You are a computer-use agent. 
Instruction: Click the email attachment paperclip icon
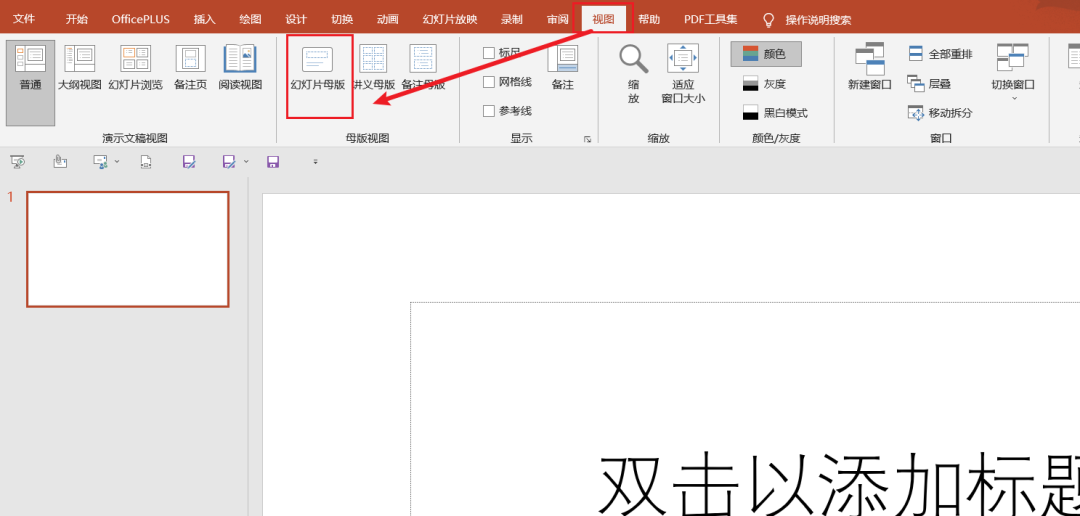tap(60, 162)
